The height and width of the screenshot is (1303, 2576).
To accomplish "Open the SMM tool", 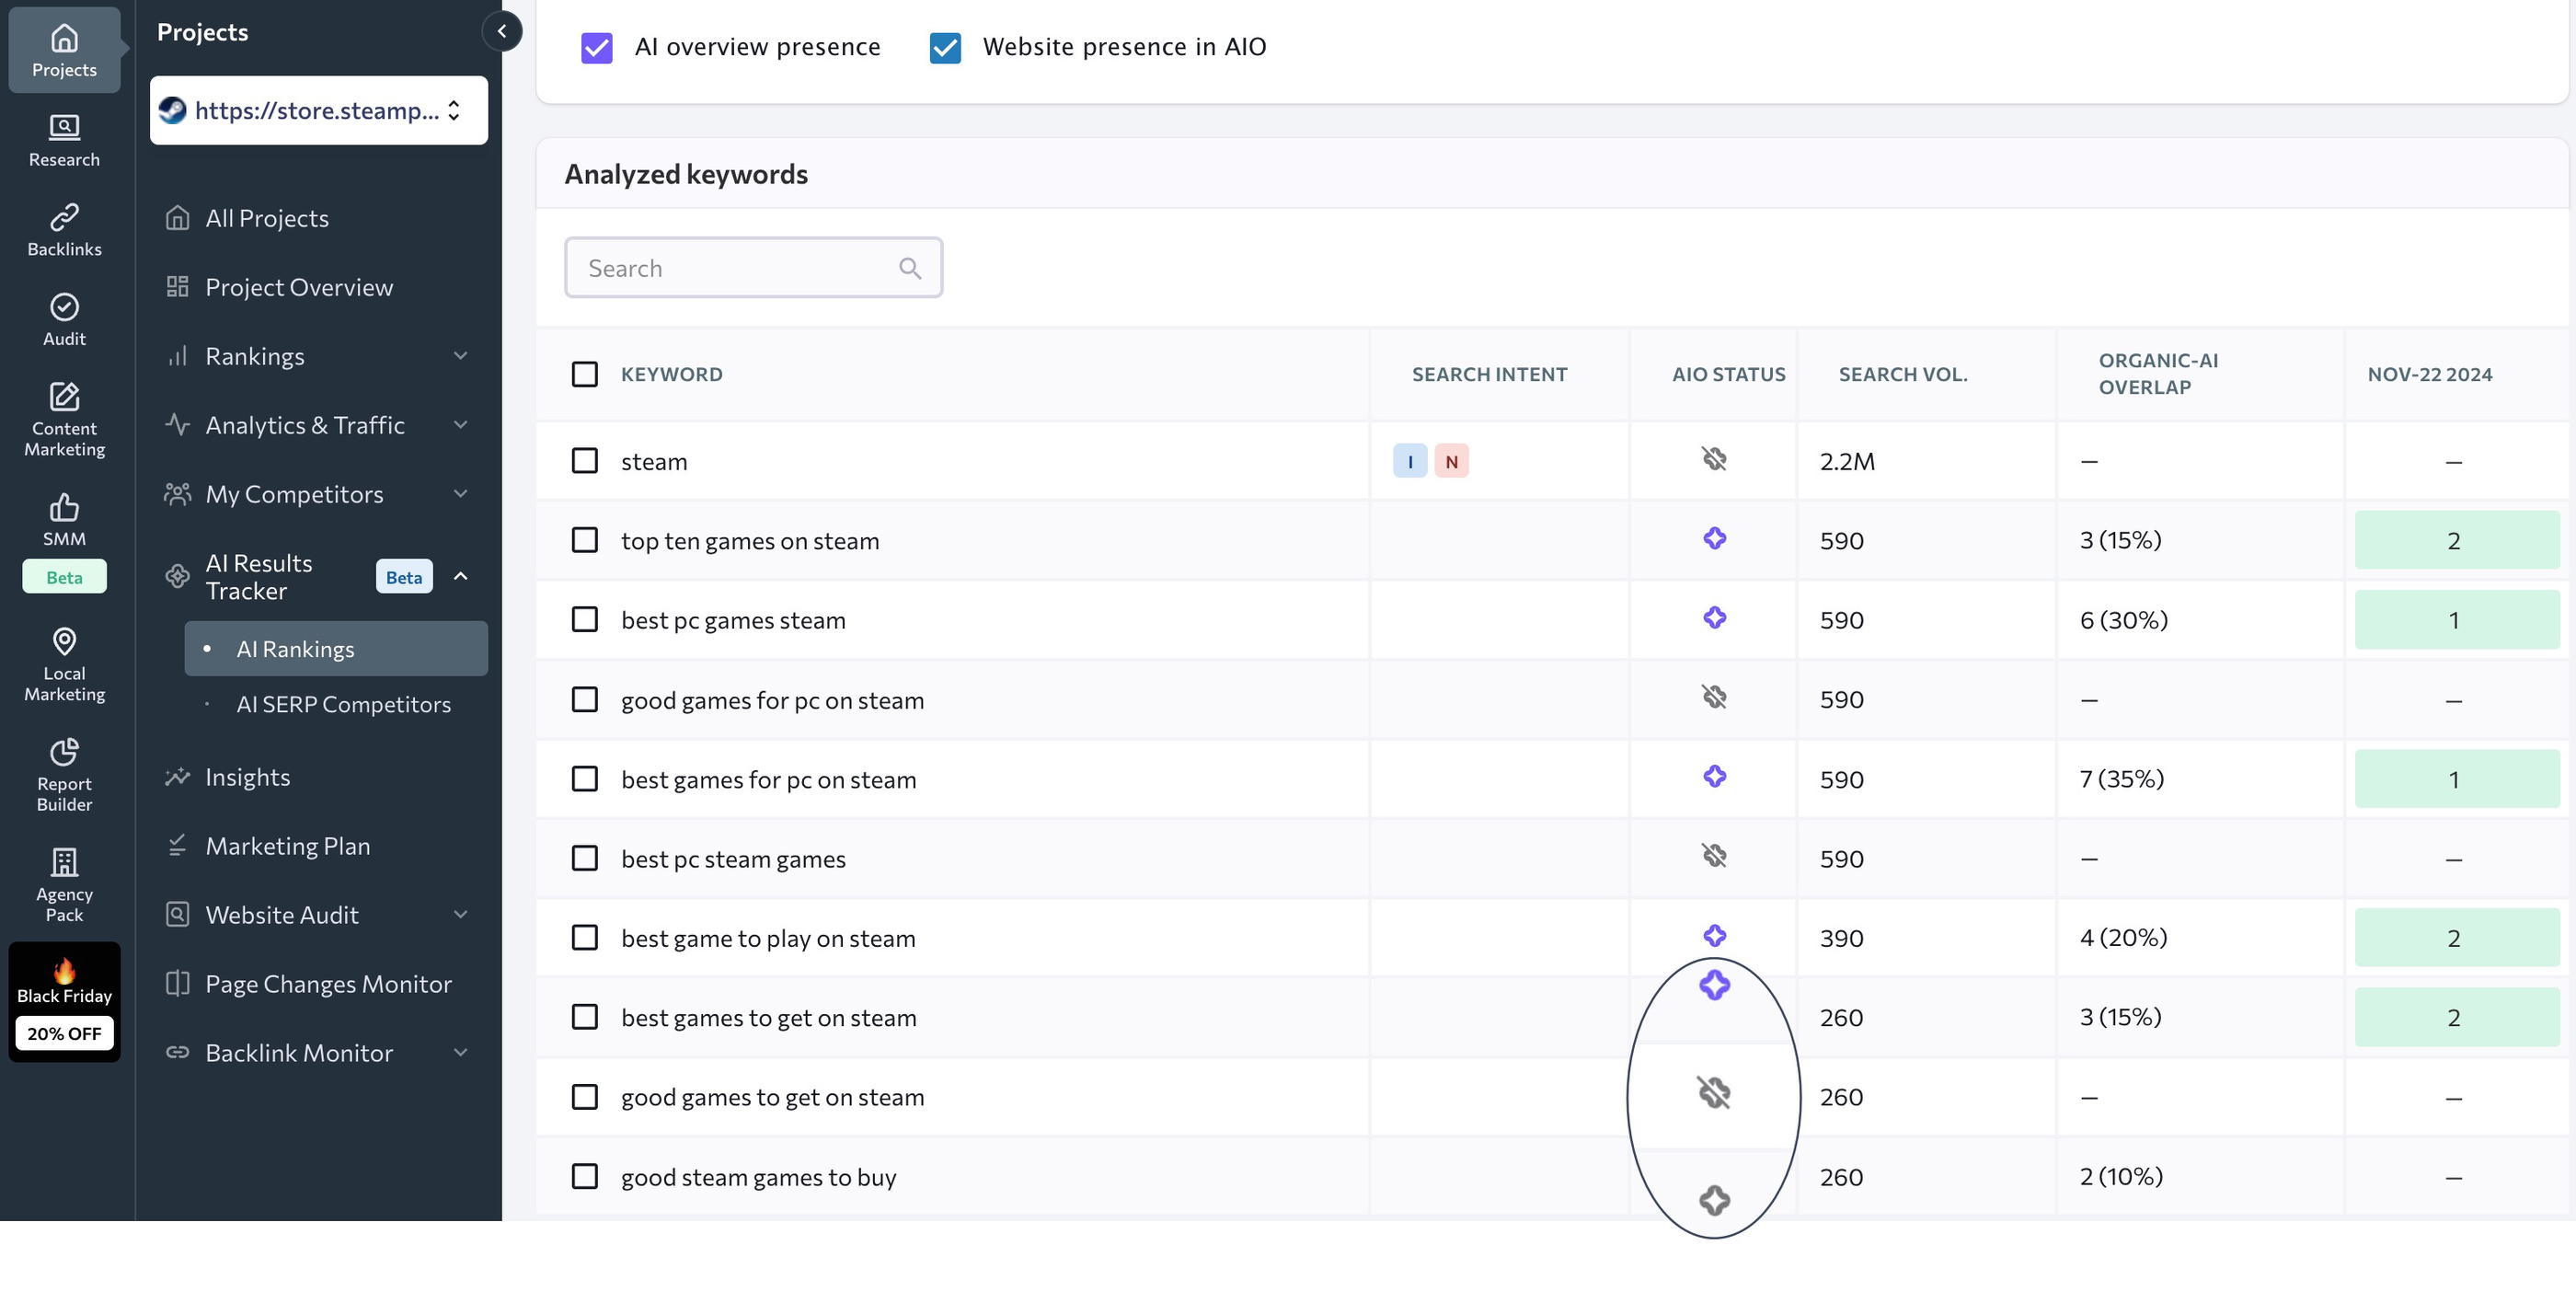I will tap(63, 520).
